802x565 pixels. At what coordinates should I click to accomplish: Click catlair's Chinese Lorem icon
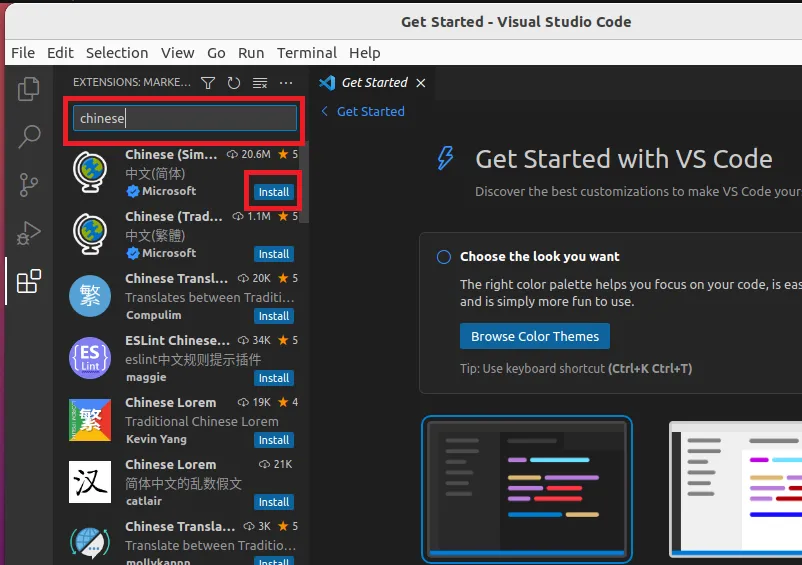90,482
